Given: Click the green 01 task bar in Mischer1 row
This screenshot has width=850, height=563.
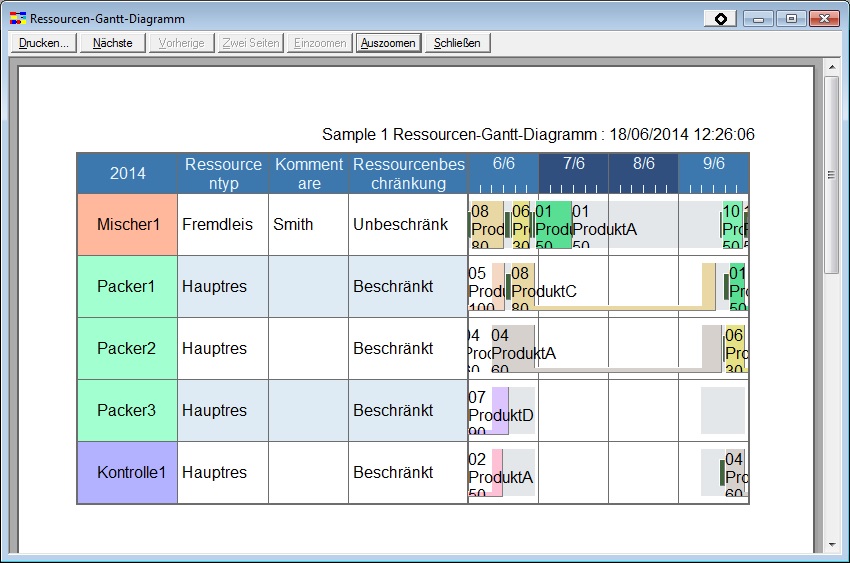Looking at the screenshot, I should point(553,225).
